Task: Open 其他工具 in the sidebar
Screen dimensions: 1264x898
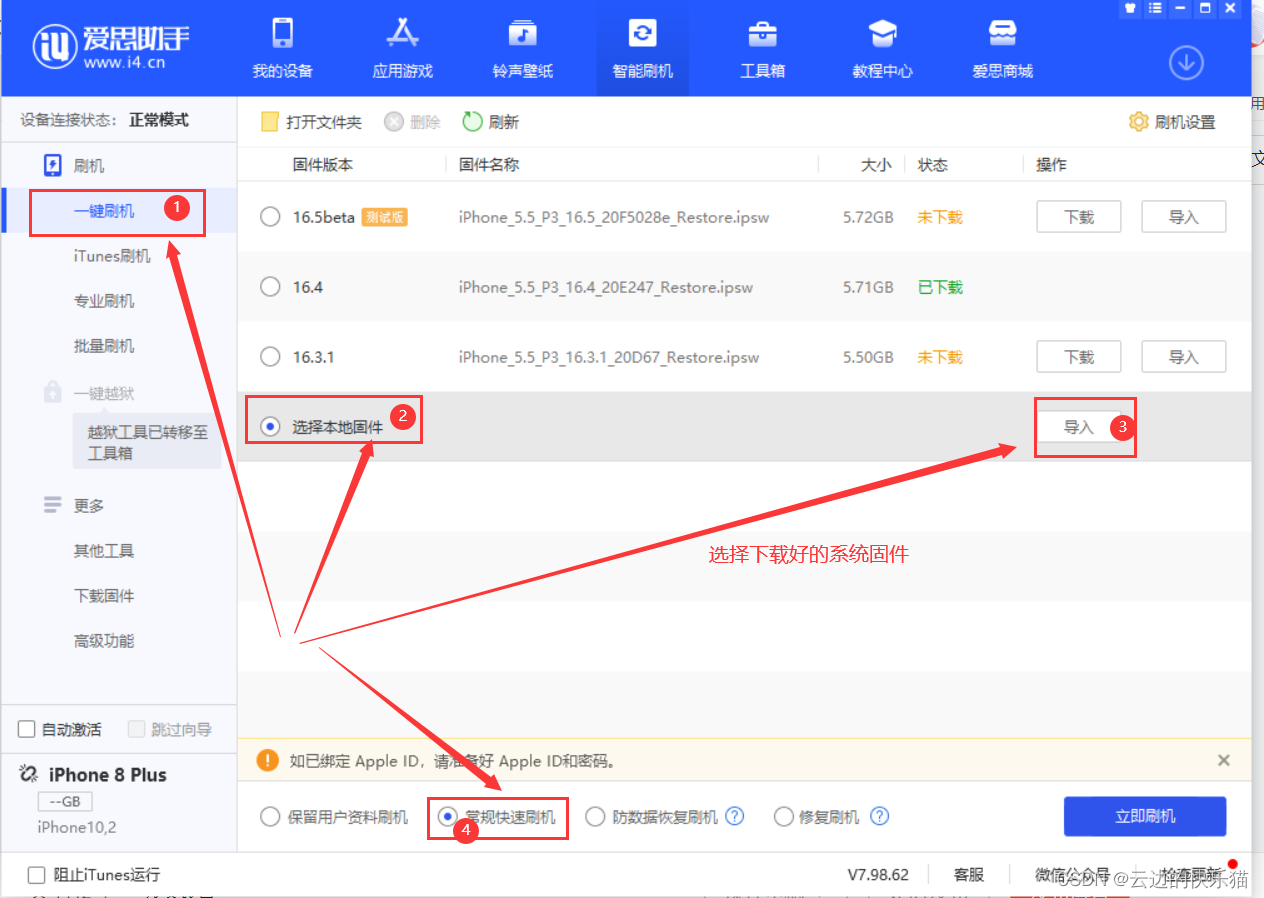Action: pos(104,551)
